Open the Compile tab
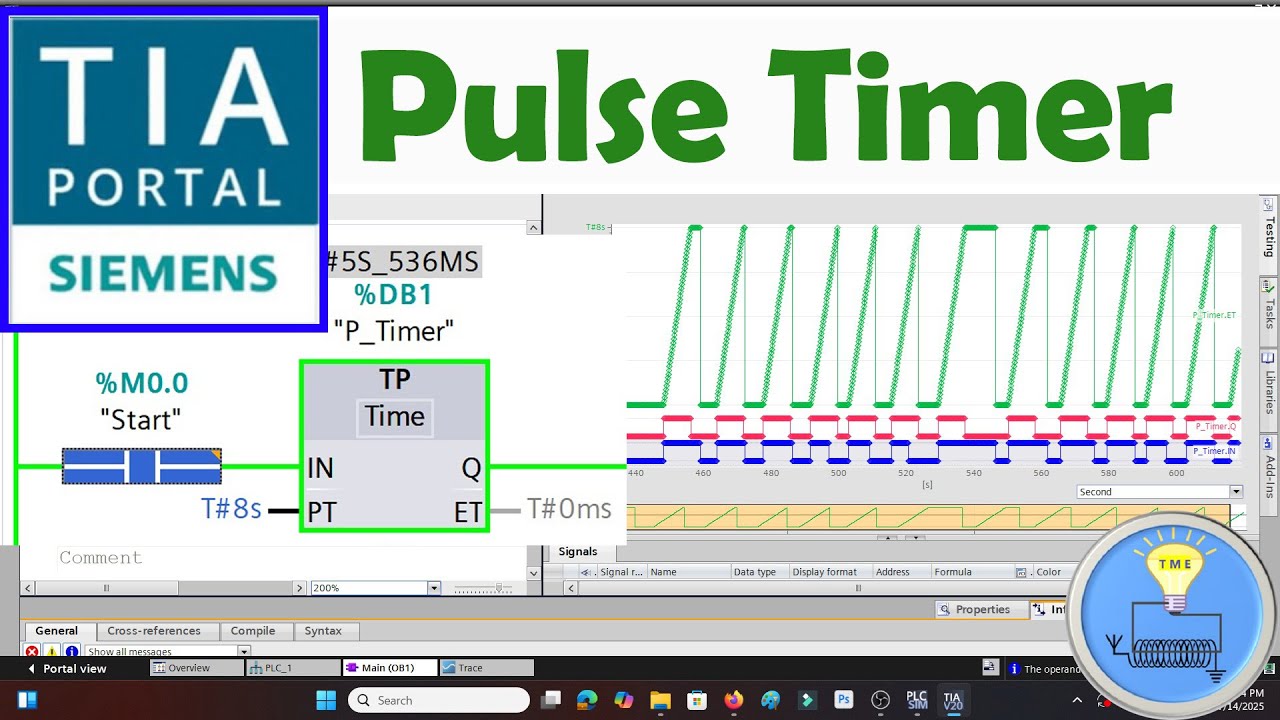The height and width of the screenshot is (720, 1280). [253, 631]
